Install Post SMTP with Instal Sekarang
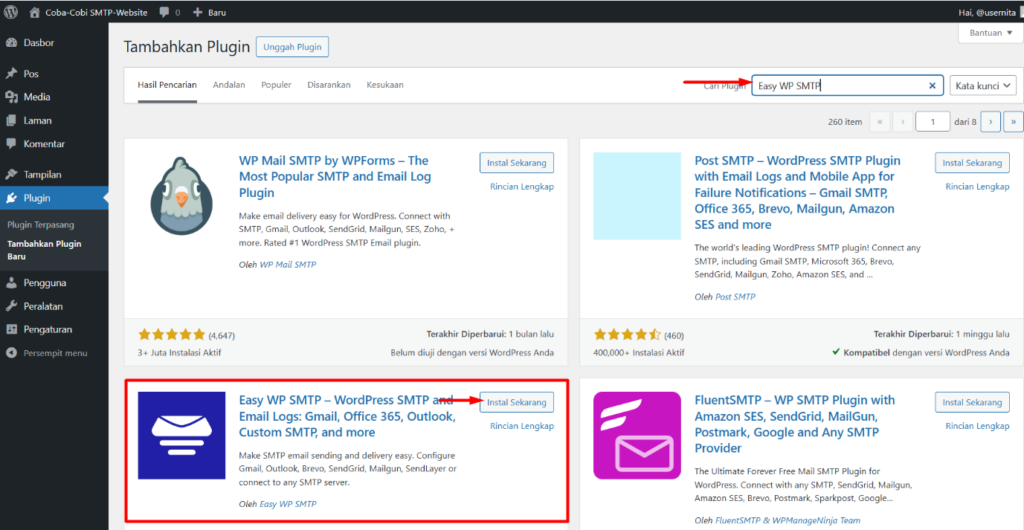 [x=972, y=163]
